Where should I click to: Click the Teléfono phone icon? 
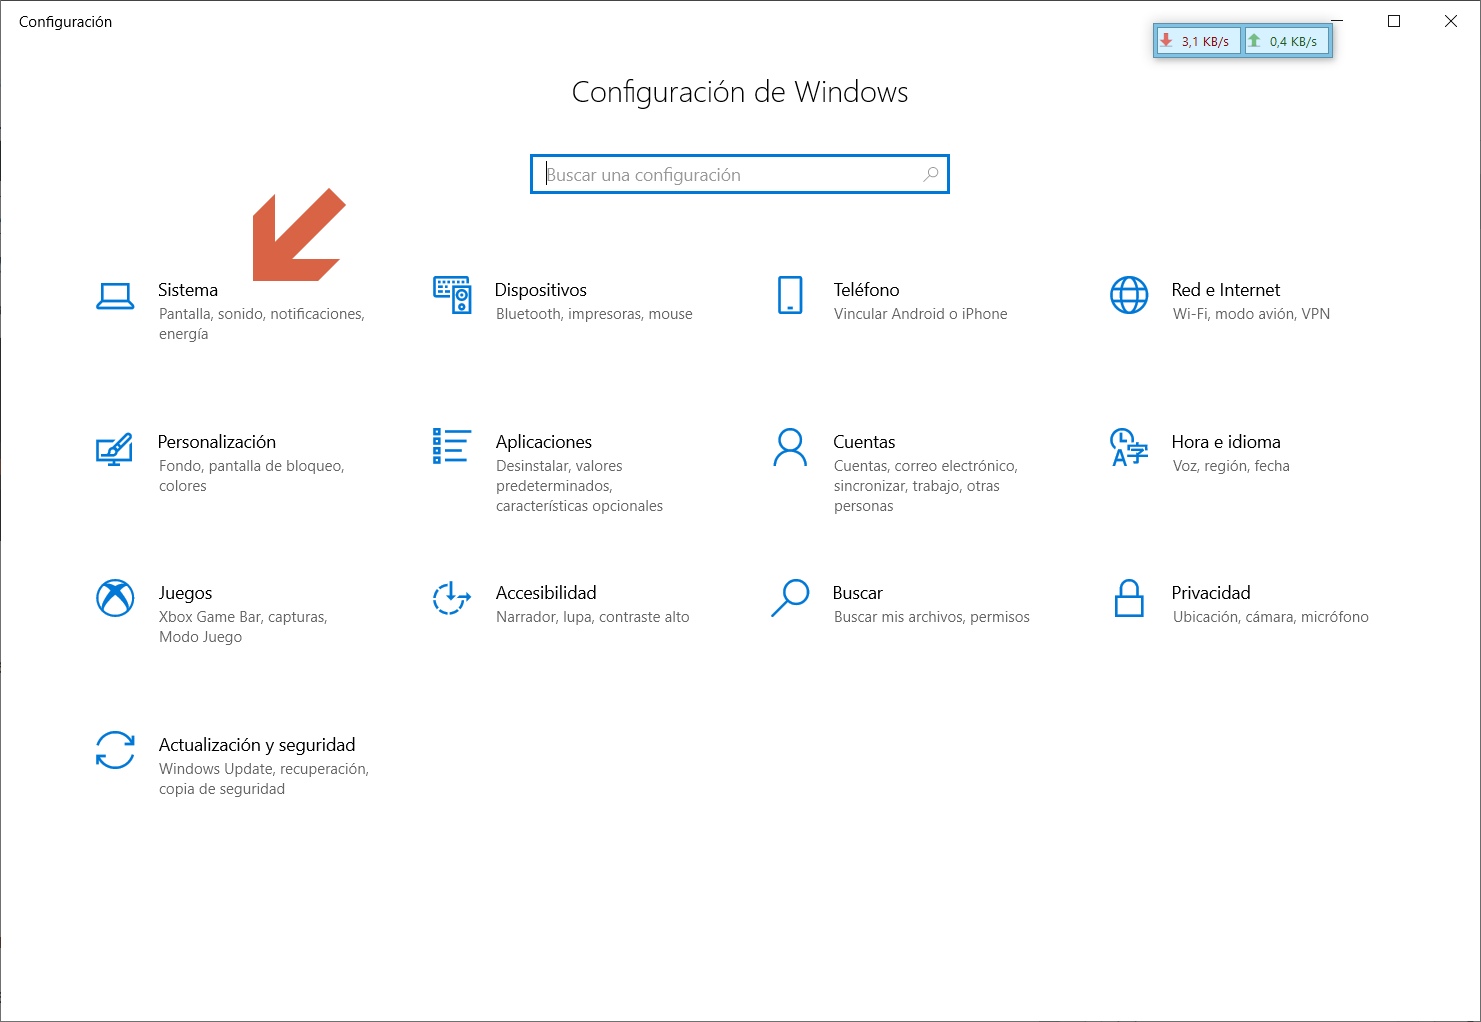tap(790, 295)
